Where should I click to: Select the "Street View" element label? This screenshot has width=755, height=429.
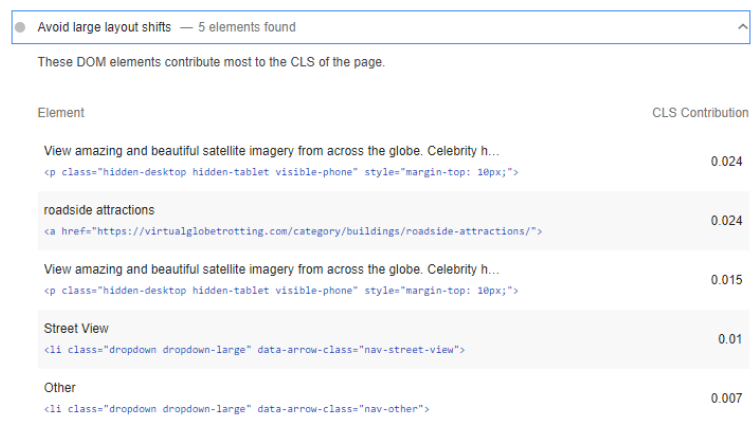pyautogui.click(x=76, y=329)
